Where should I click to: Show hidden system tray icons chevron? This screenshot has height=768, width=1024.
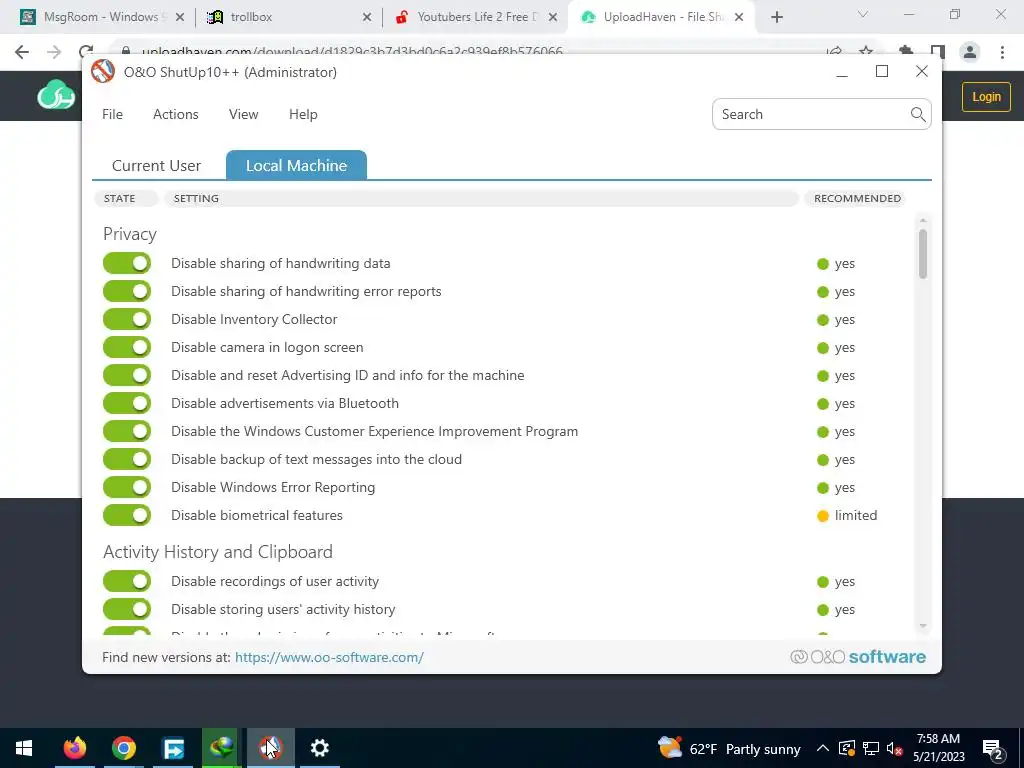coord(823,748)
